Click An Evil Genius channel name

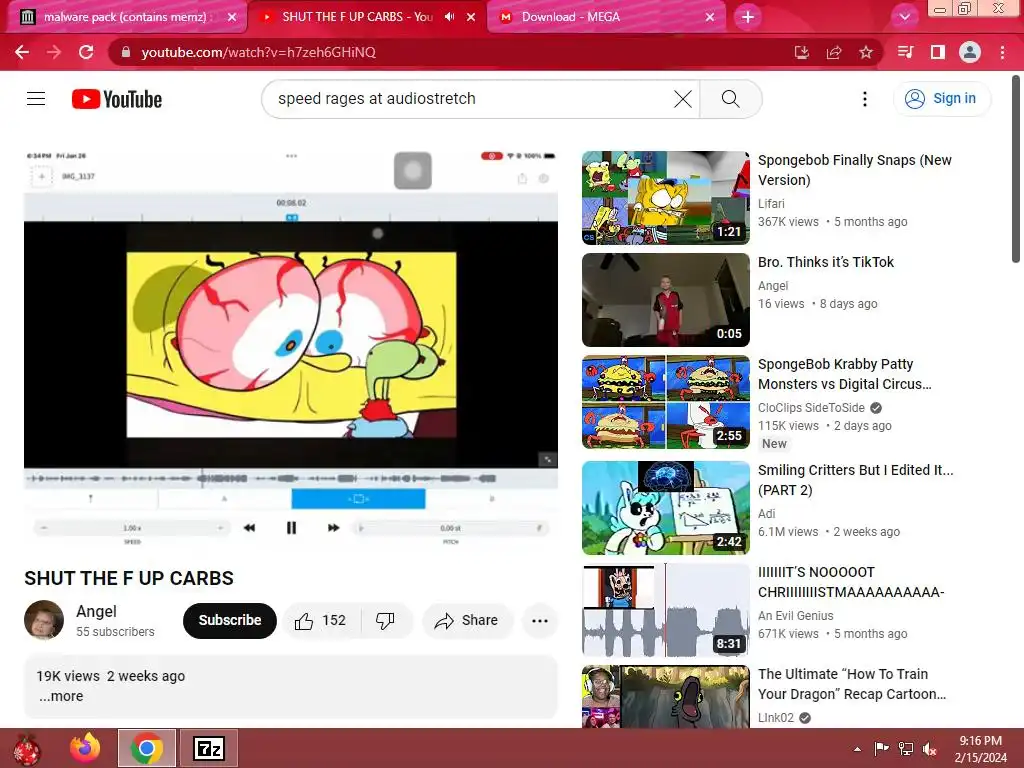(795, 616)
